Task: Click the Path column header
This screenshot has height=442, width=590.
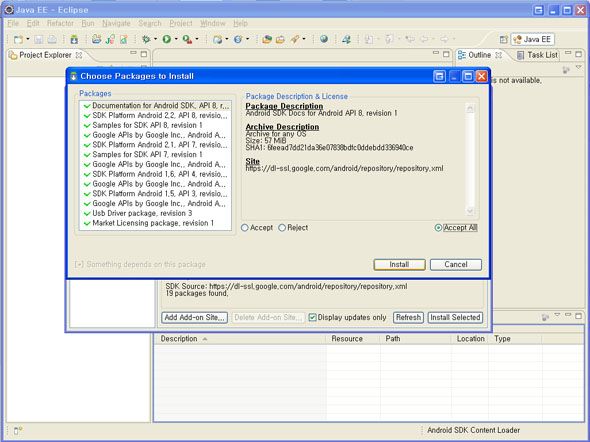Action: click(x=415, y=339)
